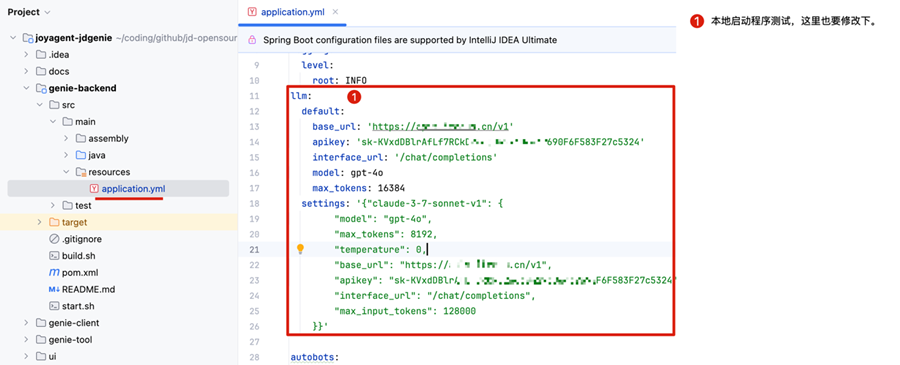Image resolution: width=900 pixels, height=365 pixels.
Task: Collapse the joyagent-jdgenie root folder
Action: [13, 38]
